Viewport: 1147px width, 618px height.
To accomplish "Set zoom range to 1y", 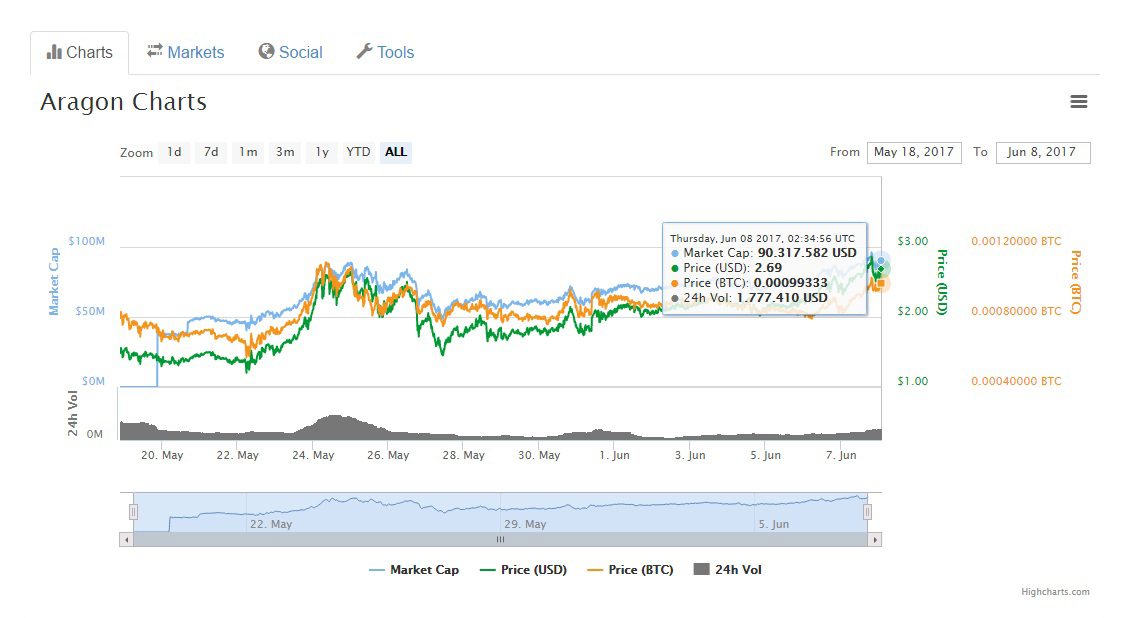I will pyautogui.click(x=322, y=152).
